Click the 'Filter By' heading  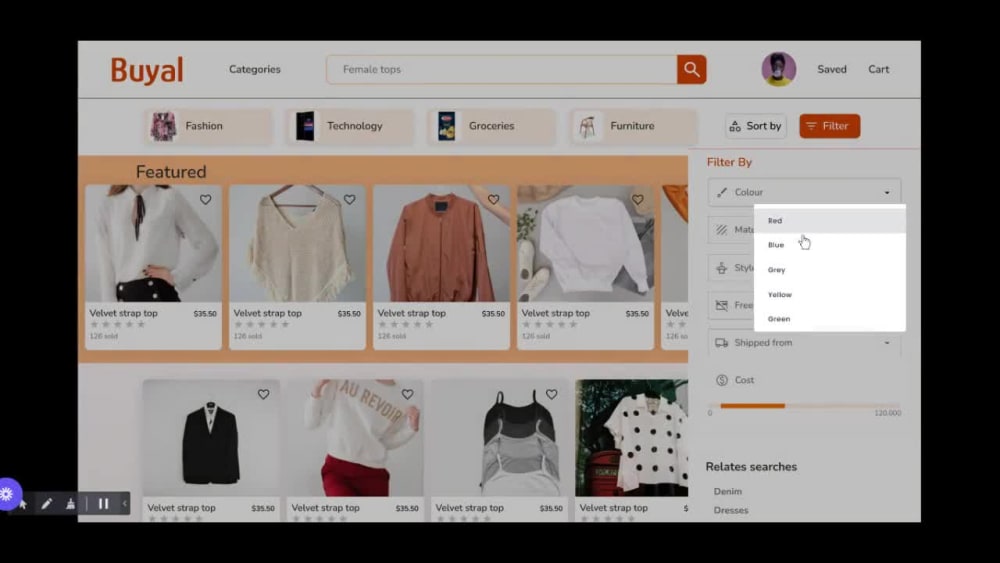pos(729,163)
